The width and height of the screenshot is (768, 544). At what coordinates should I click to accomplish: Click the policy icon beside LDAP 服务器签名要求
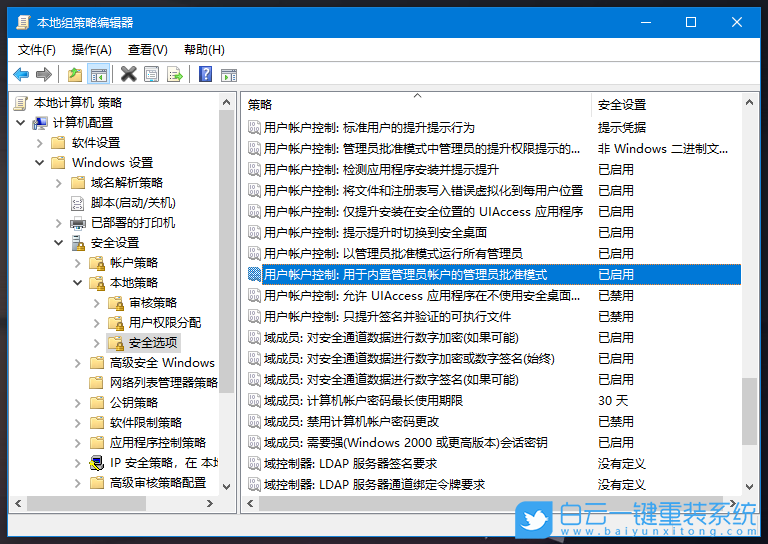tap(254, 464)
